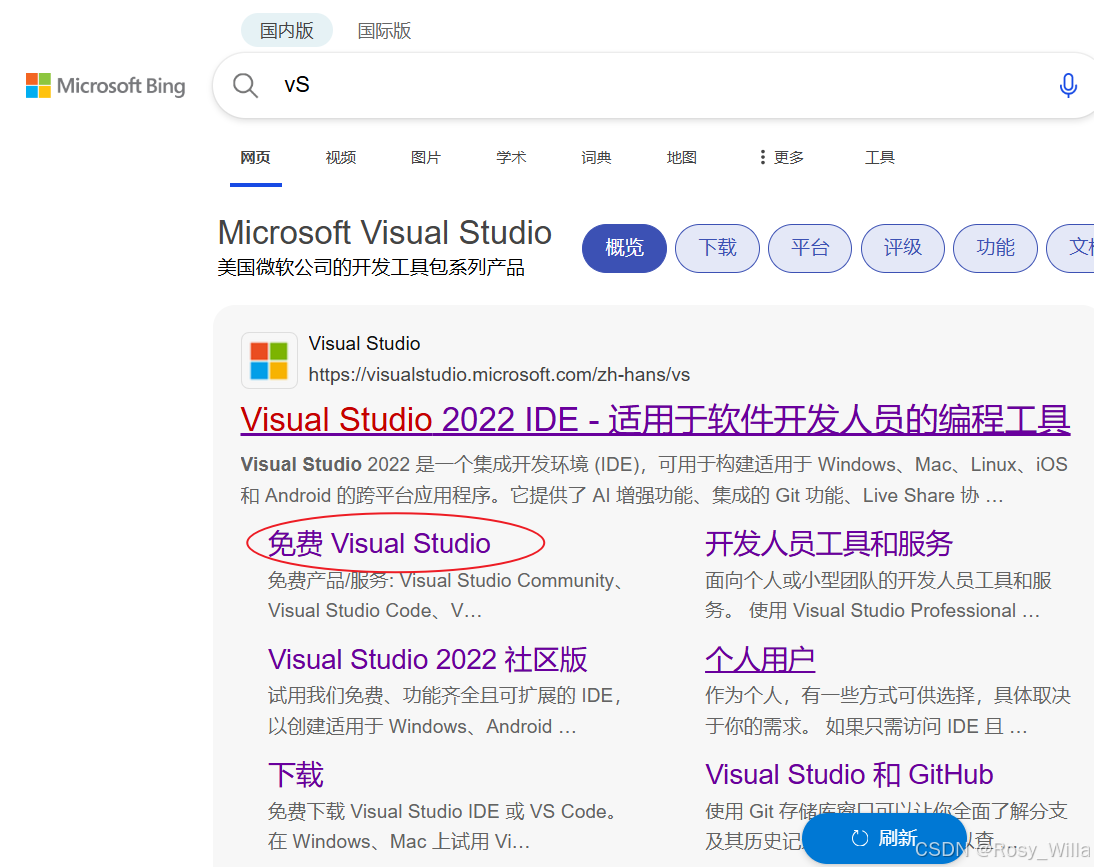Open the 下载 sitelink
Image resolution: width=1094 pixels, height=867 pixels.
tap(296, 775)
